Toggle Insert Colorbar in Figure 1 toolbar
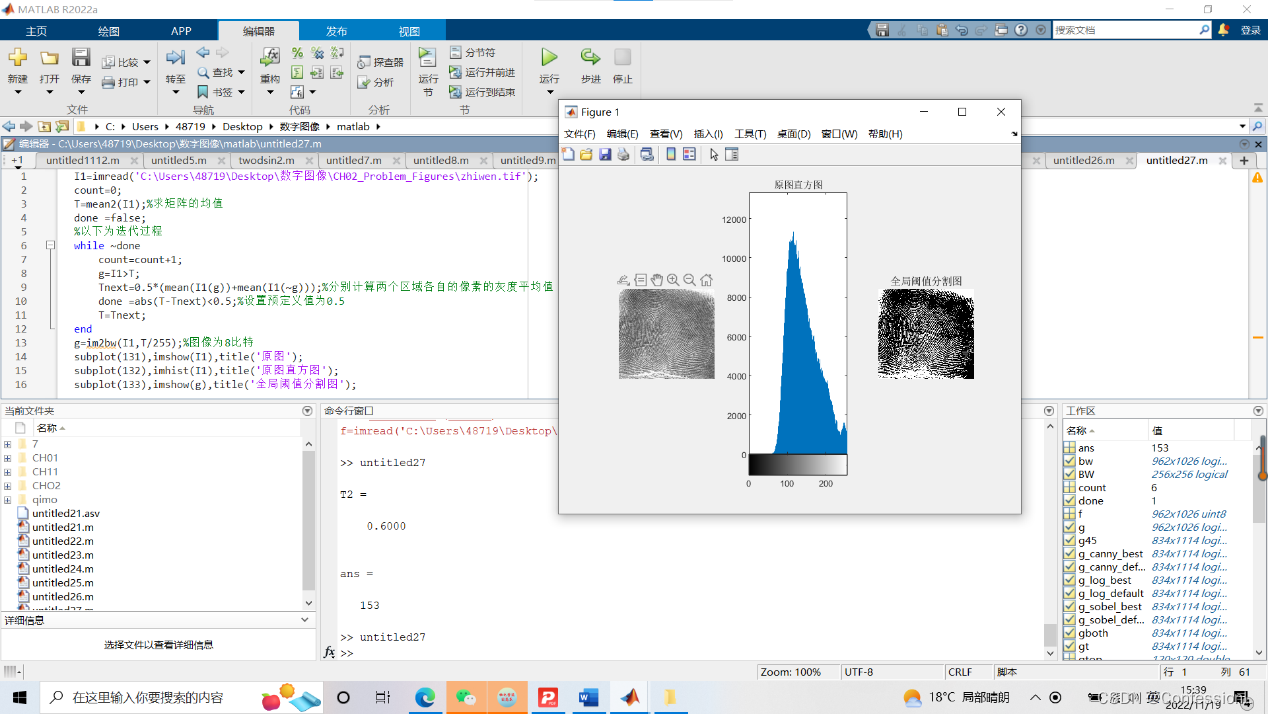 point(671,154)
